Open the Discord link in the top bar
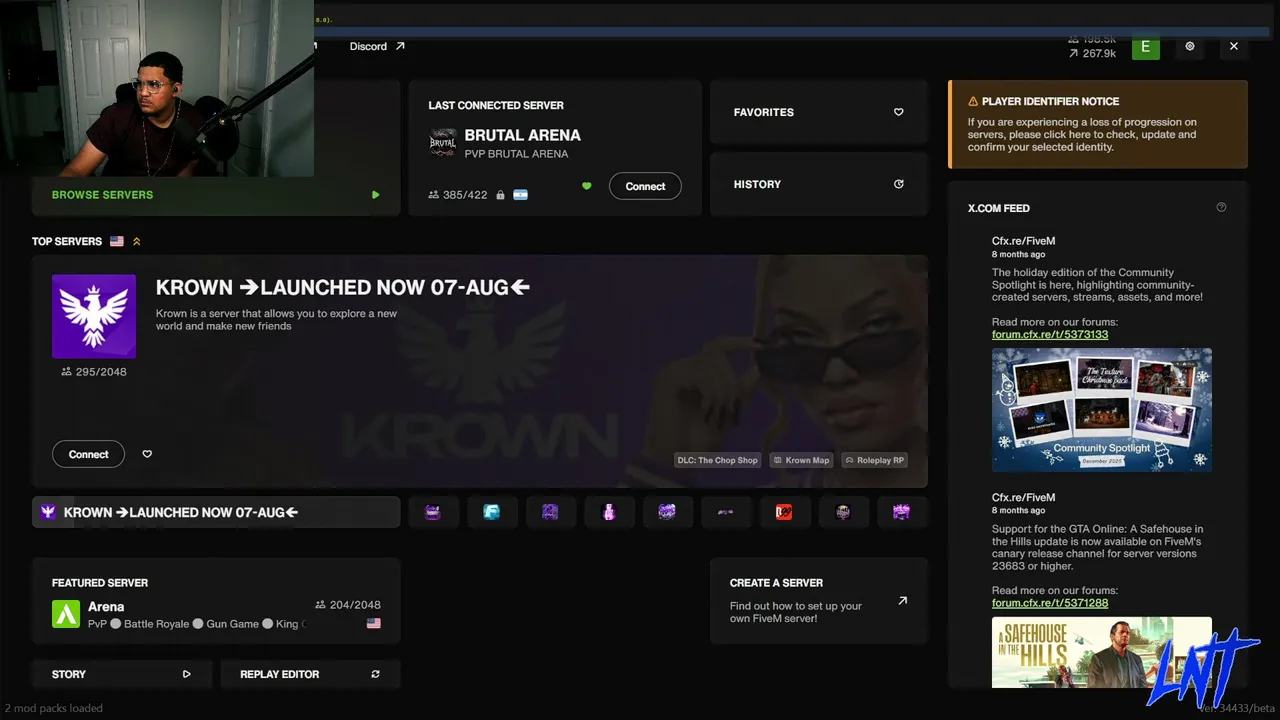This screenshot has width=1280, height=720. [x=377, y=46]
